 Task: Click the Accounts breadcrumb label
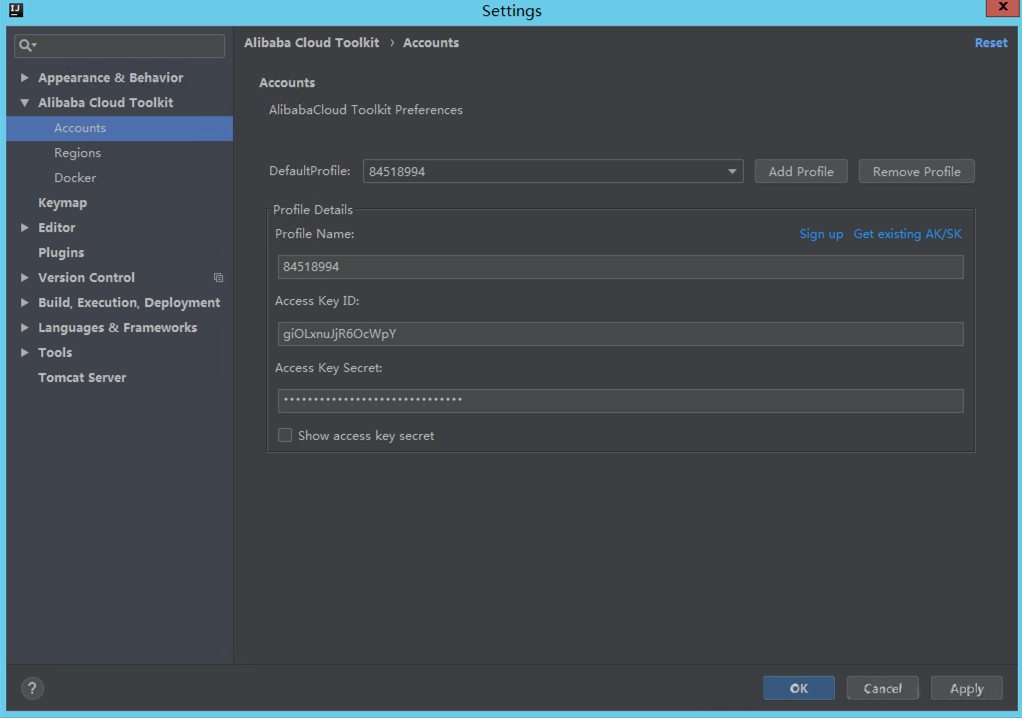(431, 43)
